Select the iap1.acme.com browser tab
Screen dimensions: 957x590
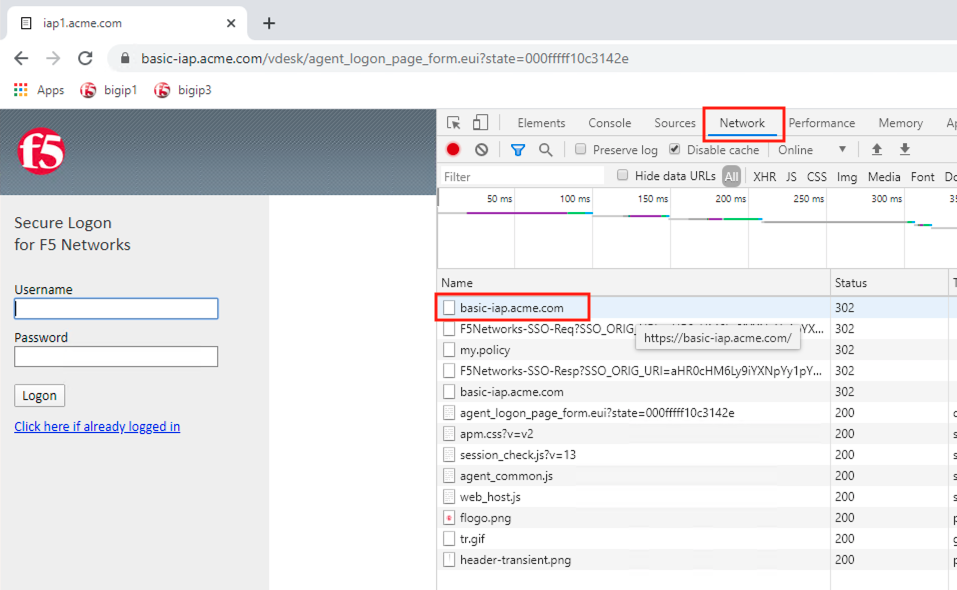tap(127, 23)
